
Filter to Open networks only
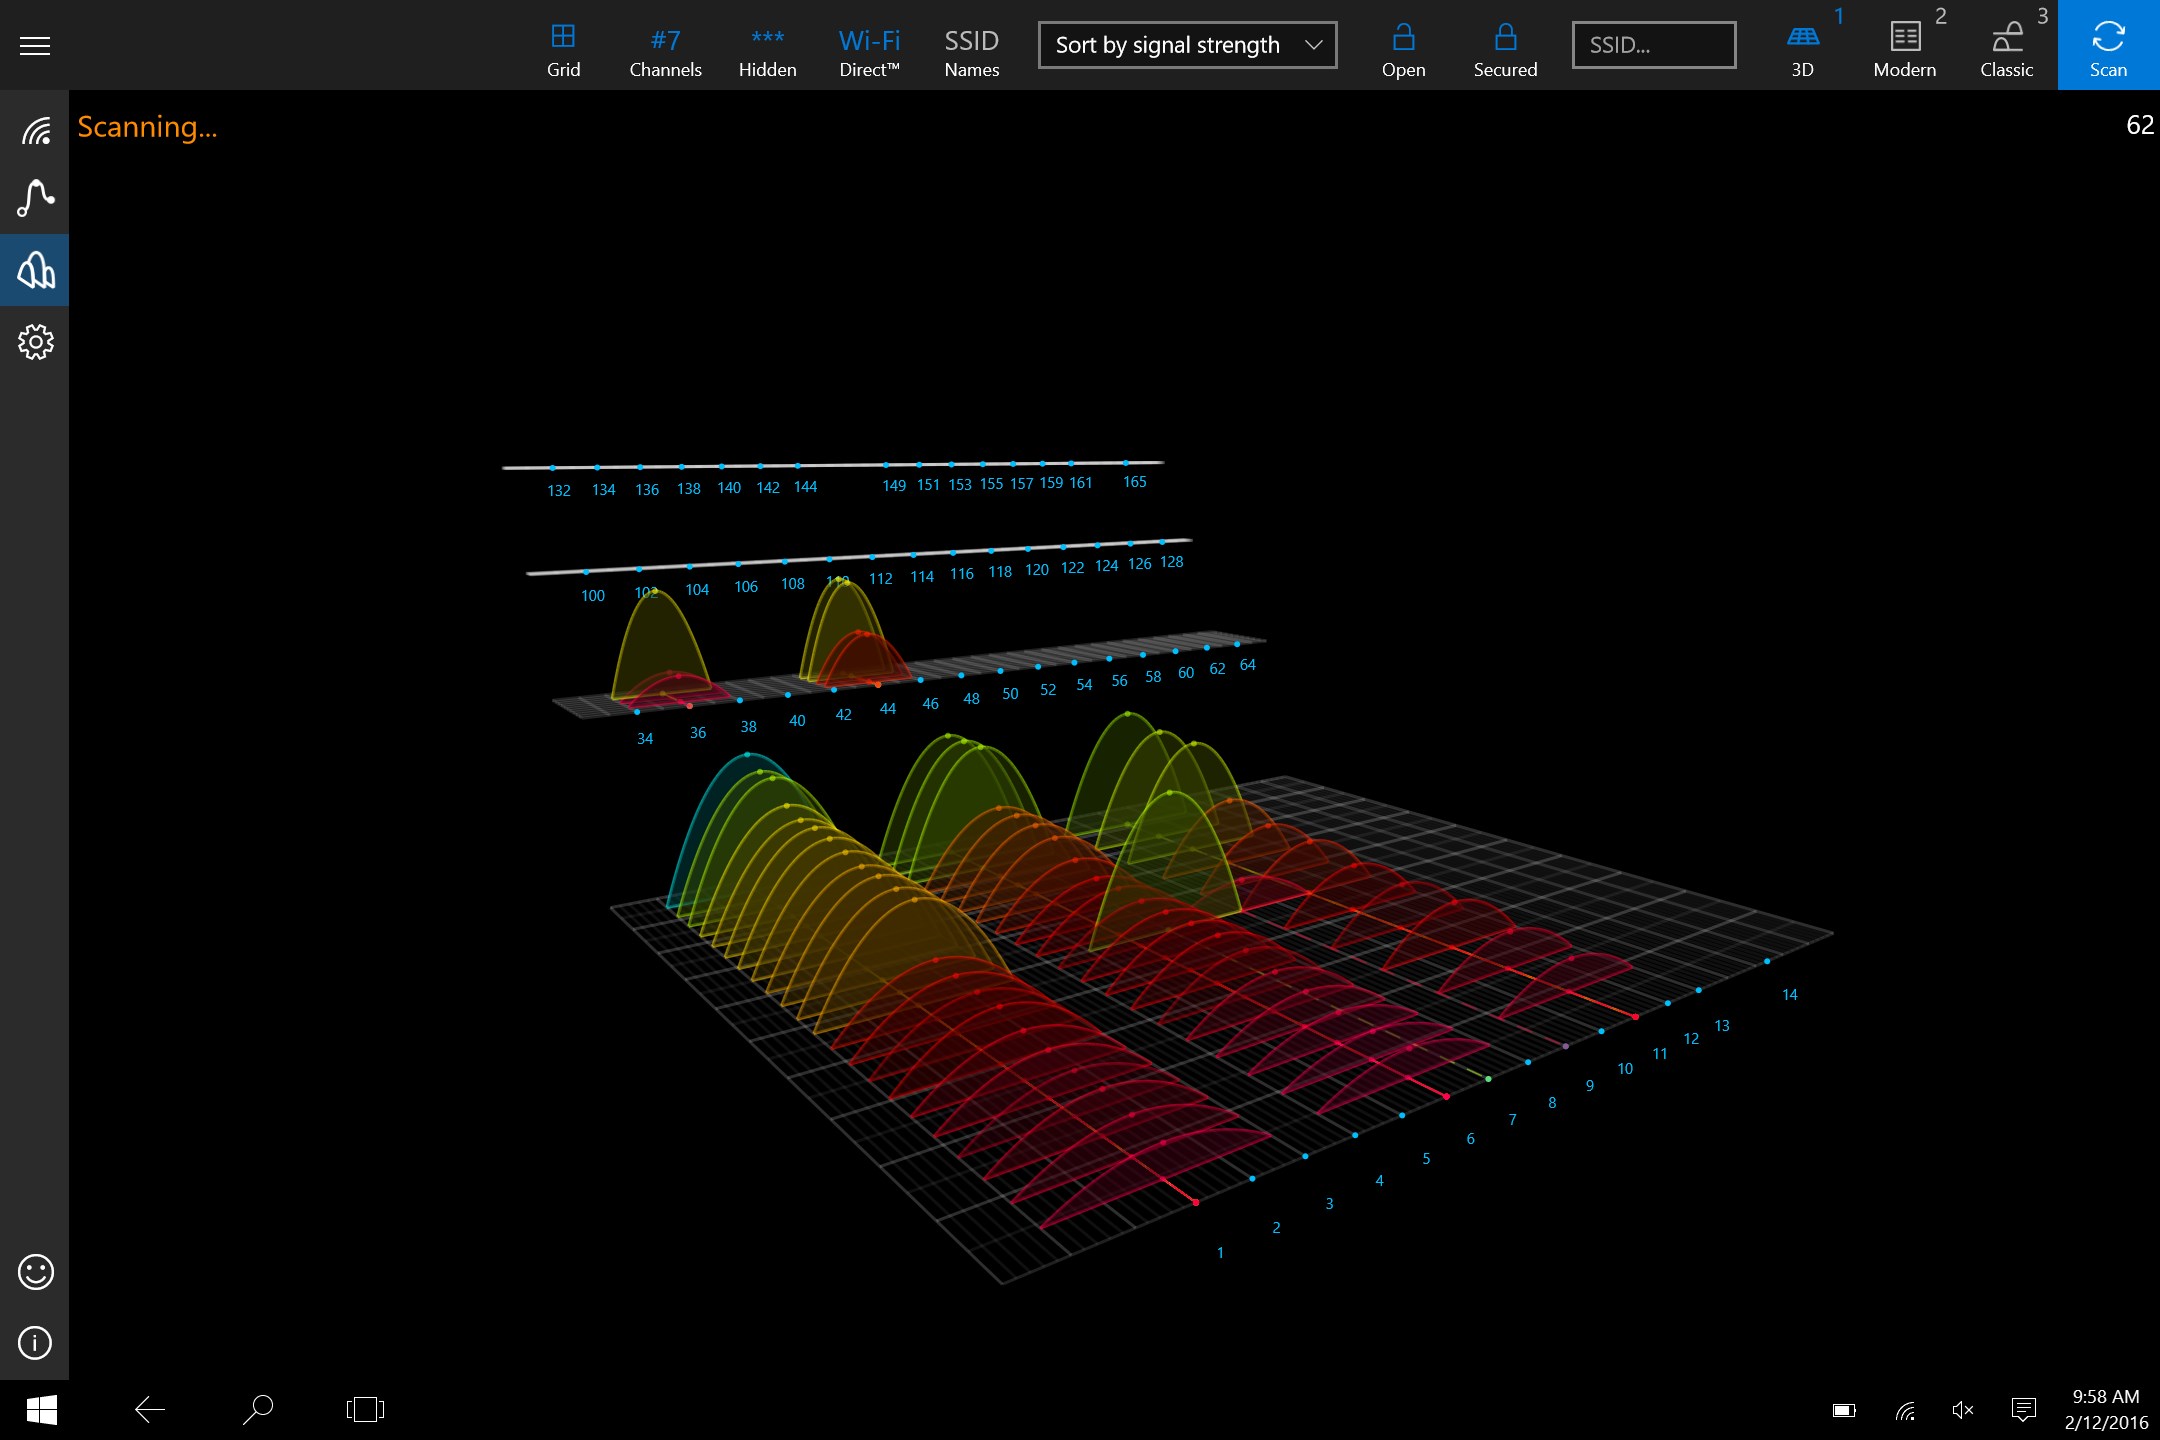tap(1403, 50)
